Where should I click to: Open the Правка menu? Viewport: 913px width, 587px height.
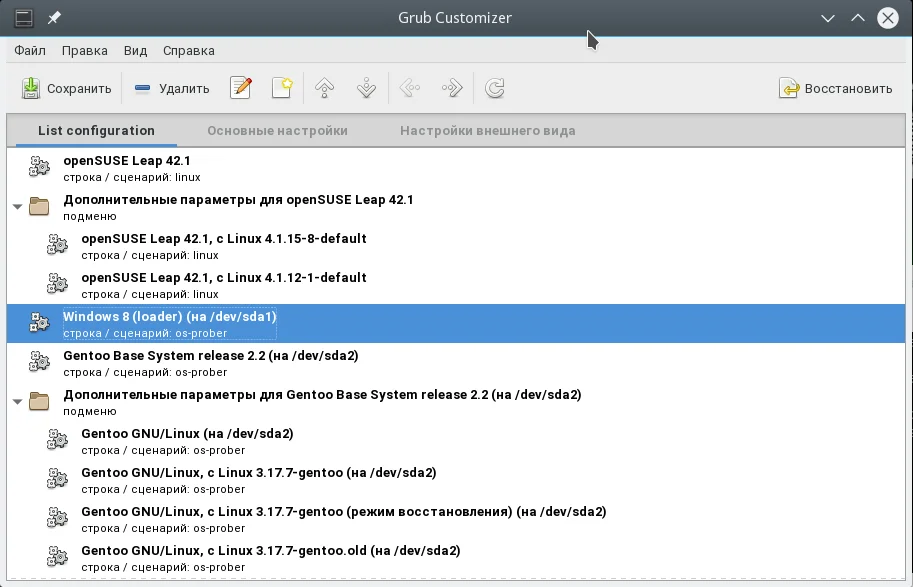[x=84, y=51]
